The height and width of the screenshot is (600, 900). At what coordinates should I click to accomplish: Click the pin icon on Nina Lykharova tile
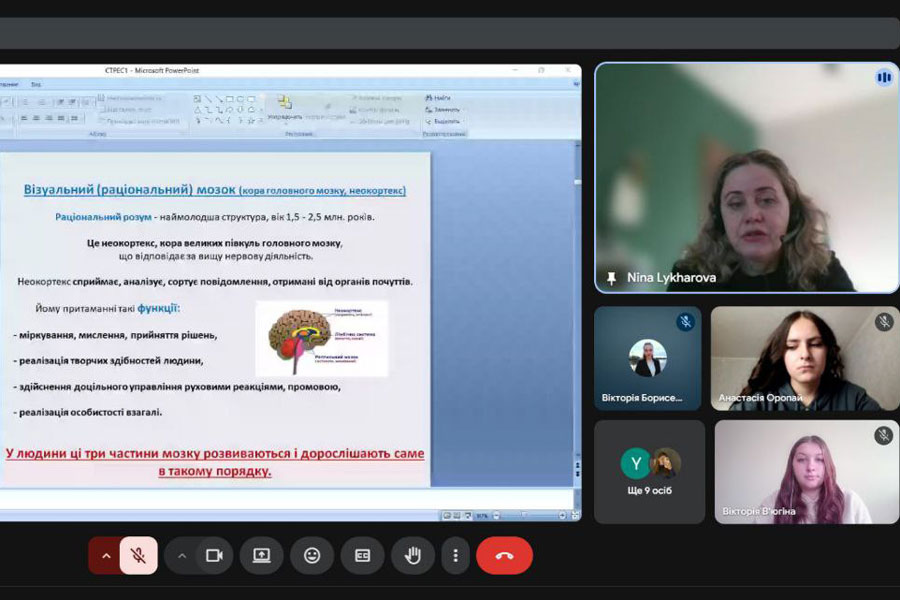(x=611, y=278)
